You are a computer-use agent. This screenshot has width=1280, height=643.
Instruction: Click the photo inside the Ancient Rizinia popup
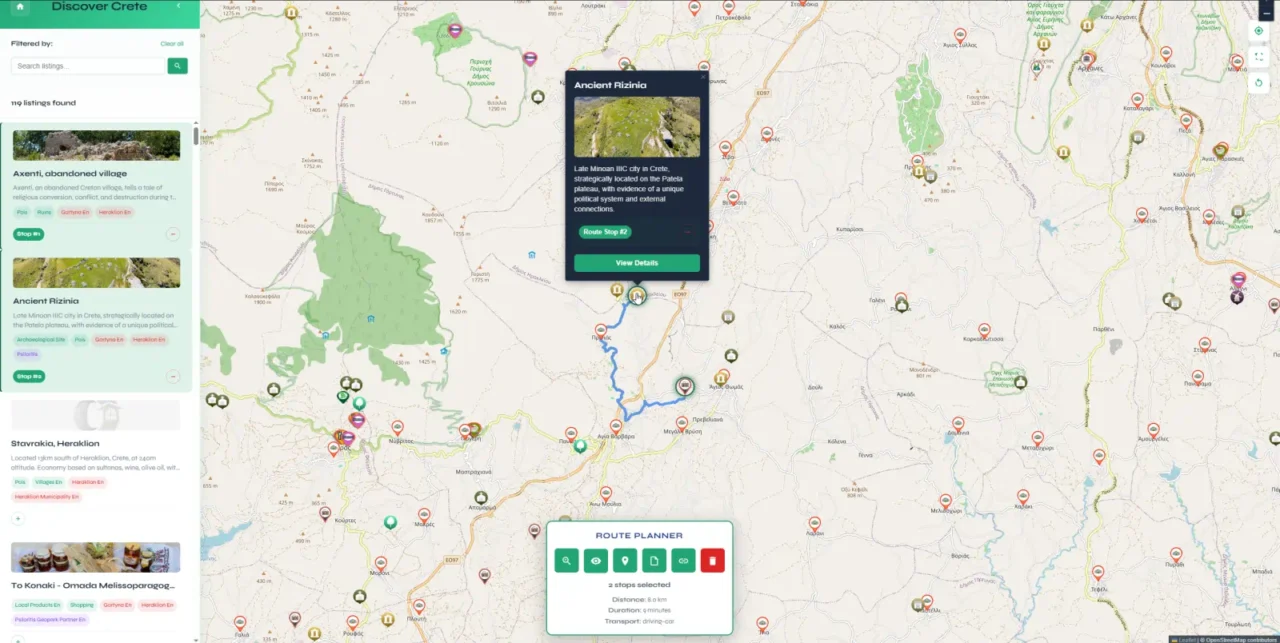637,126
